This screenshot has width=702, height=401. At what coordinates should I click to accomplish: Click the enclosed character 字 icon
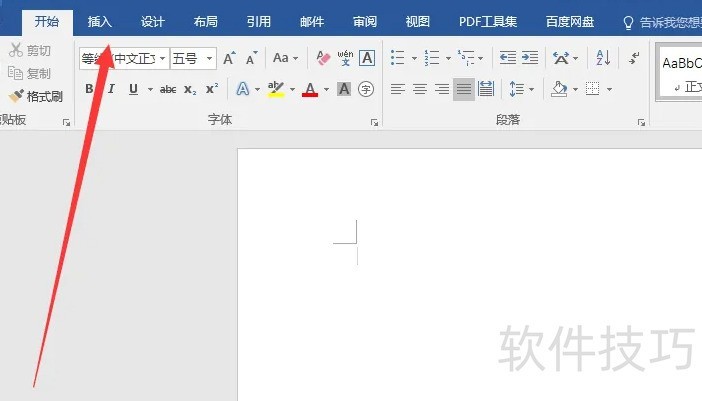pos(366,89)
